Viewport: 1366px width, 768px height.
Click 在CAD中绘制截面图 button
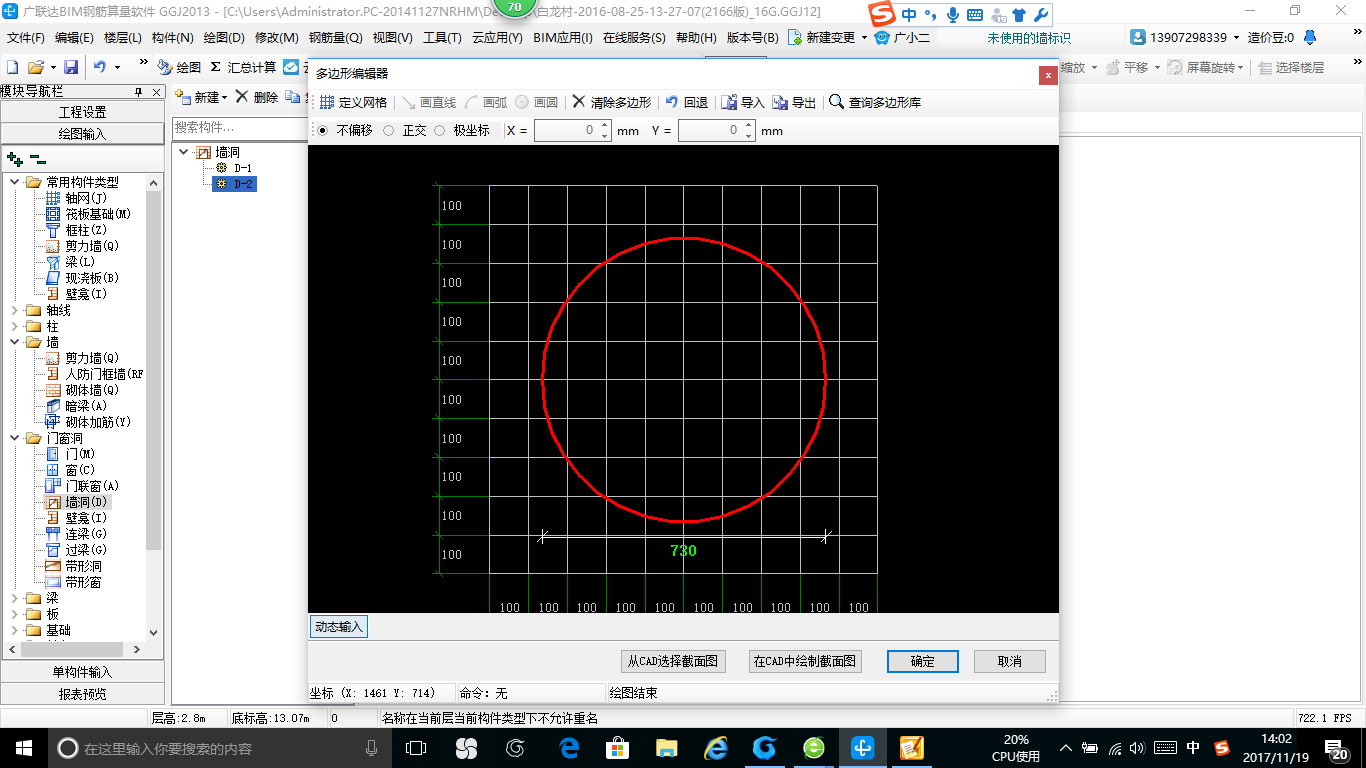tap(805, 661)
